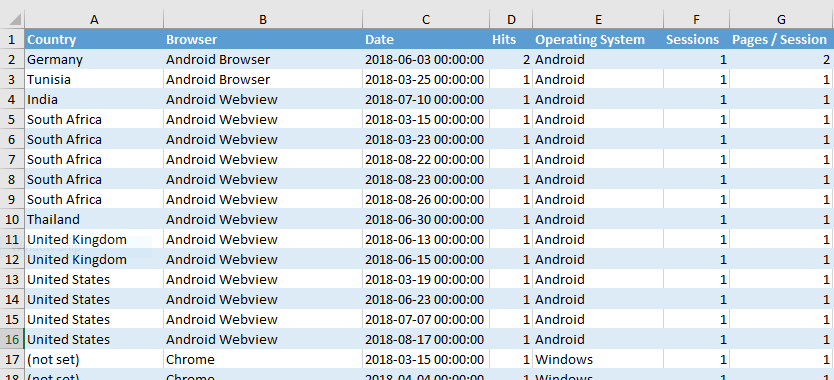The image size is (834, 380).
Task: Select United Kingdom cell in row 12
Action: (94, 260)
